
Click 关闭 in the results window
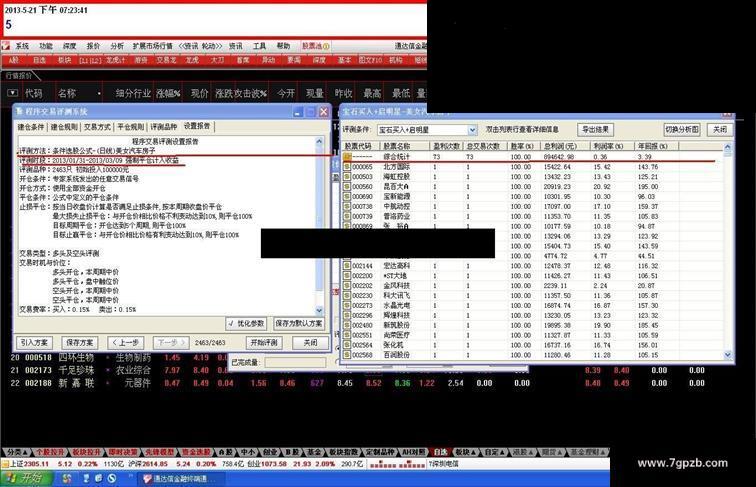click(720, 129)
